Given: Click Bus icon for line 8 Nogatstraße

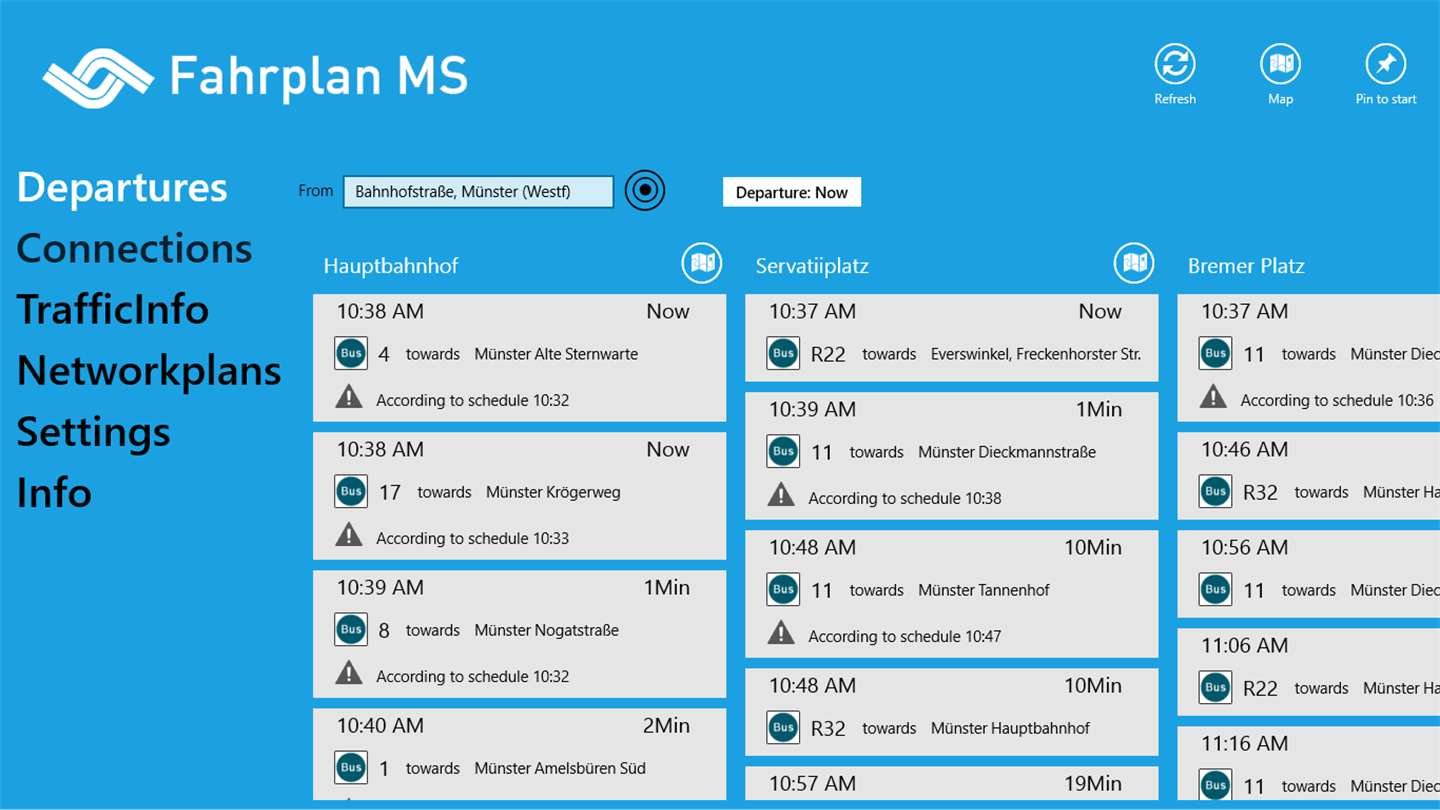Looking at the screenshot, I should coord(351,629).
